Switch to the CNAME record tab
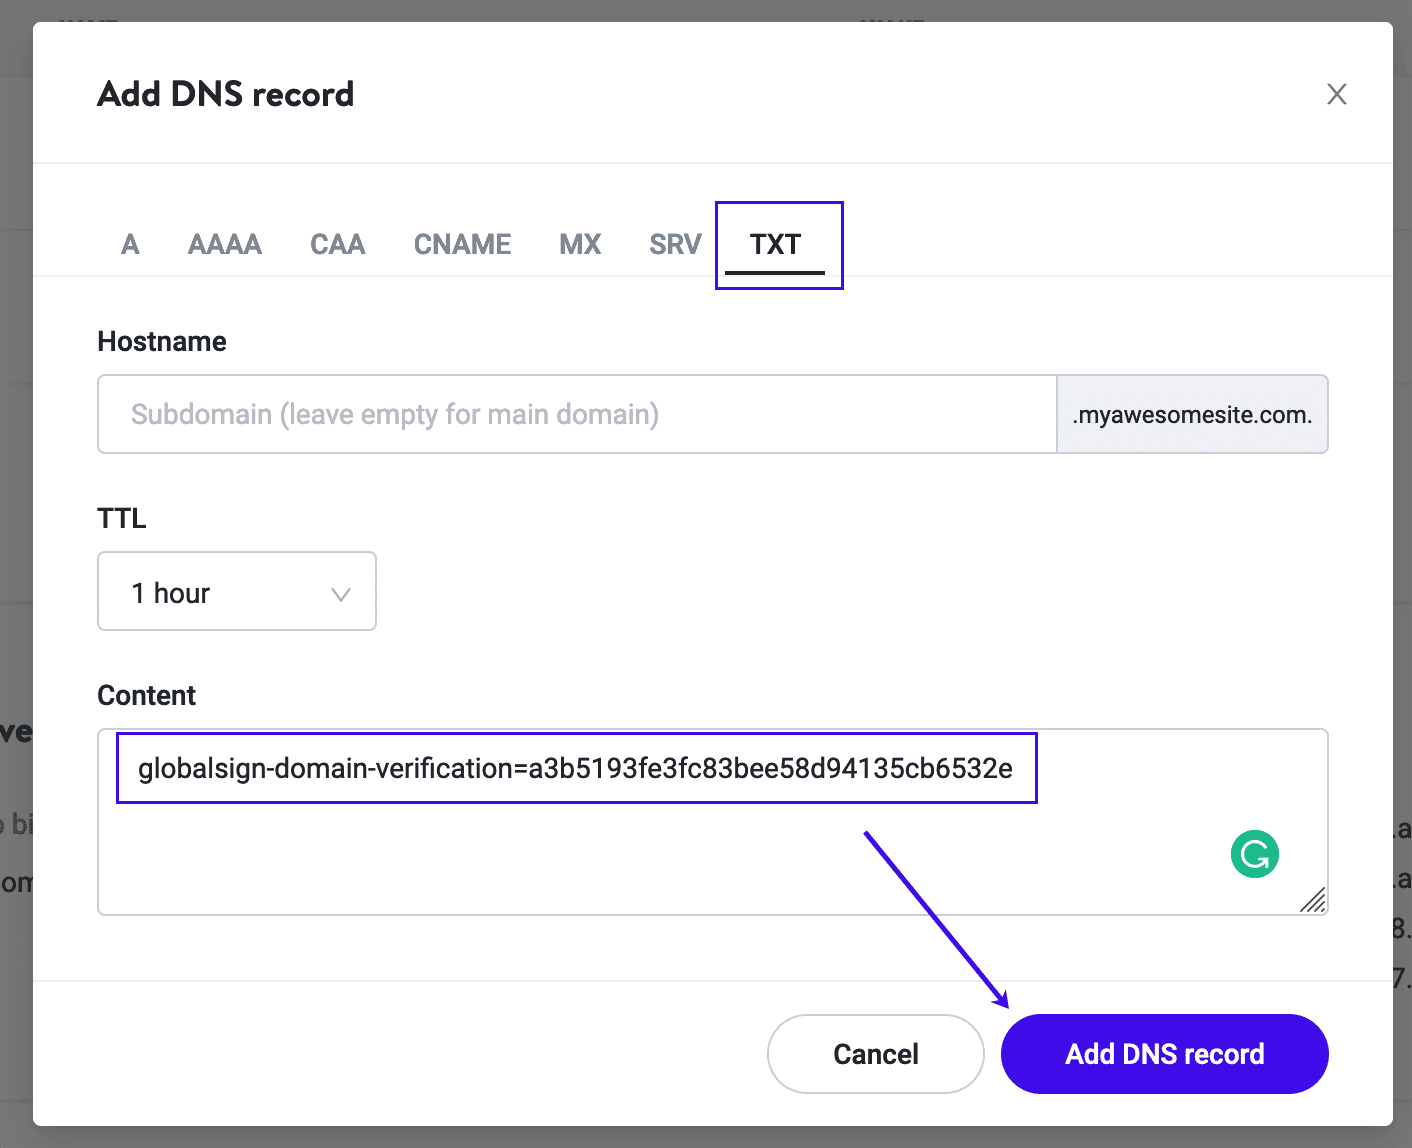This screenshot has width=1412, height=1148. pos(461,244)
